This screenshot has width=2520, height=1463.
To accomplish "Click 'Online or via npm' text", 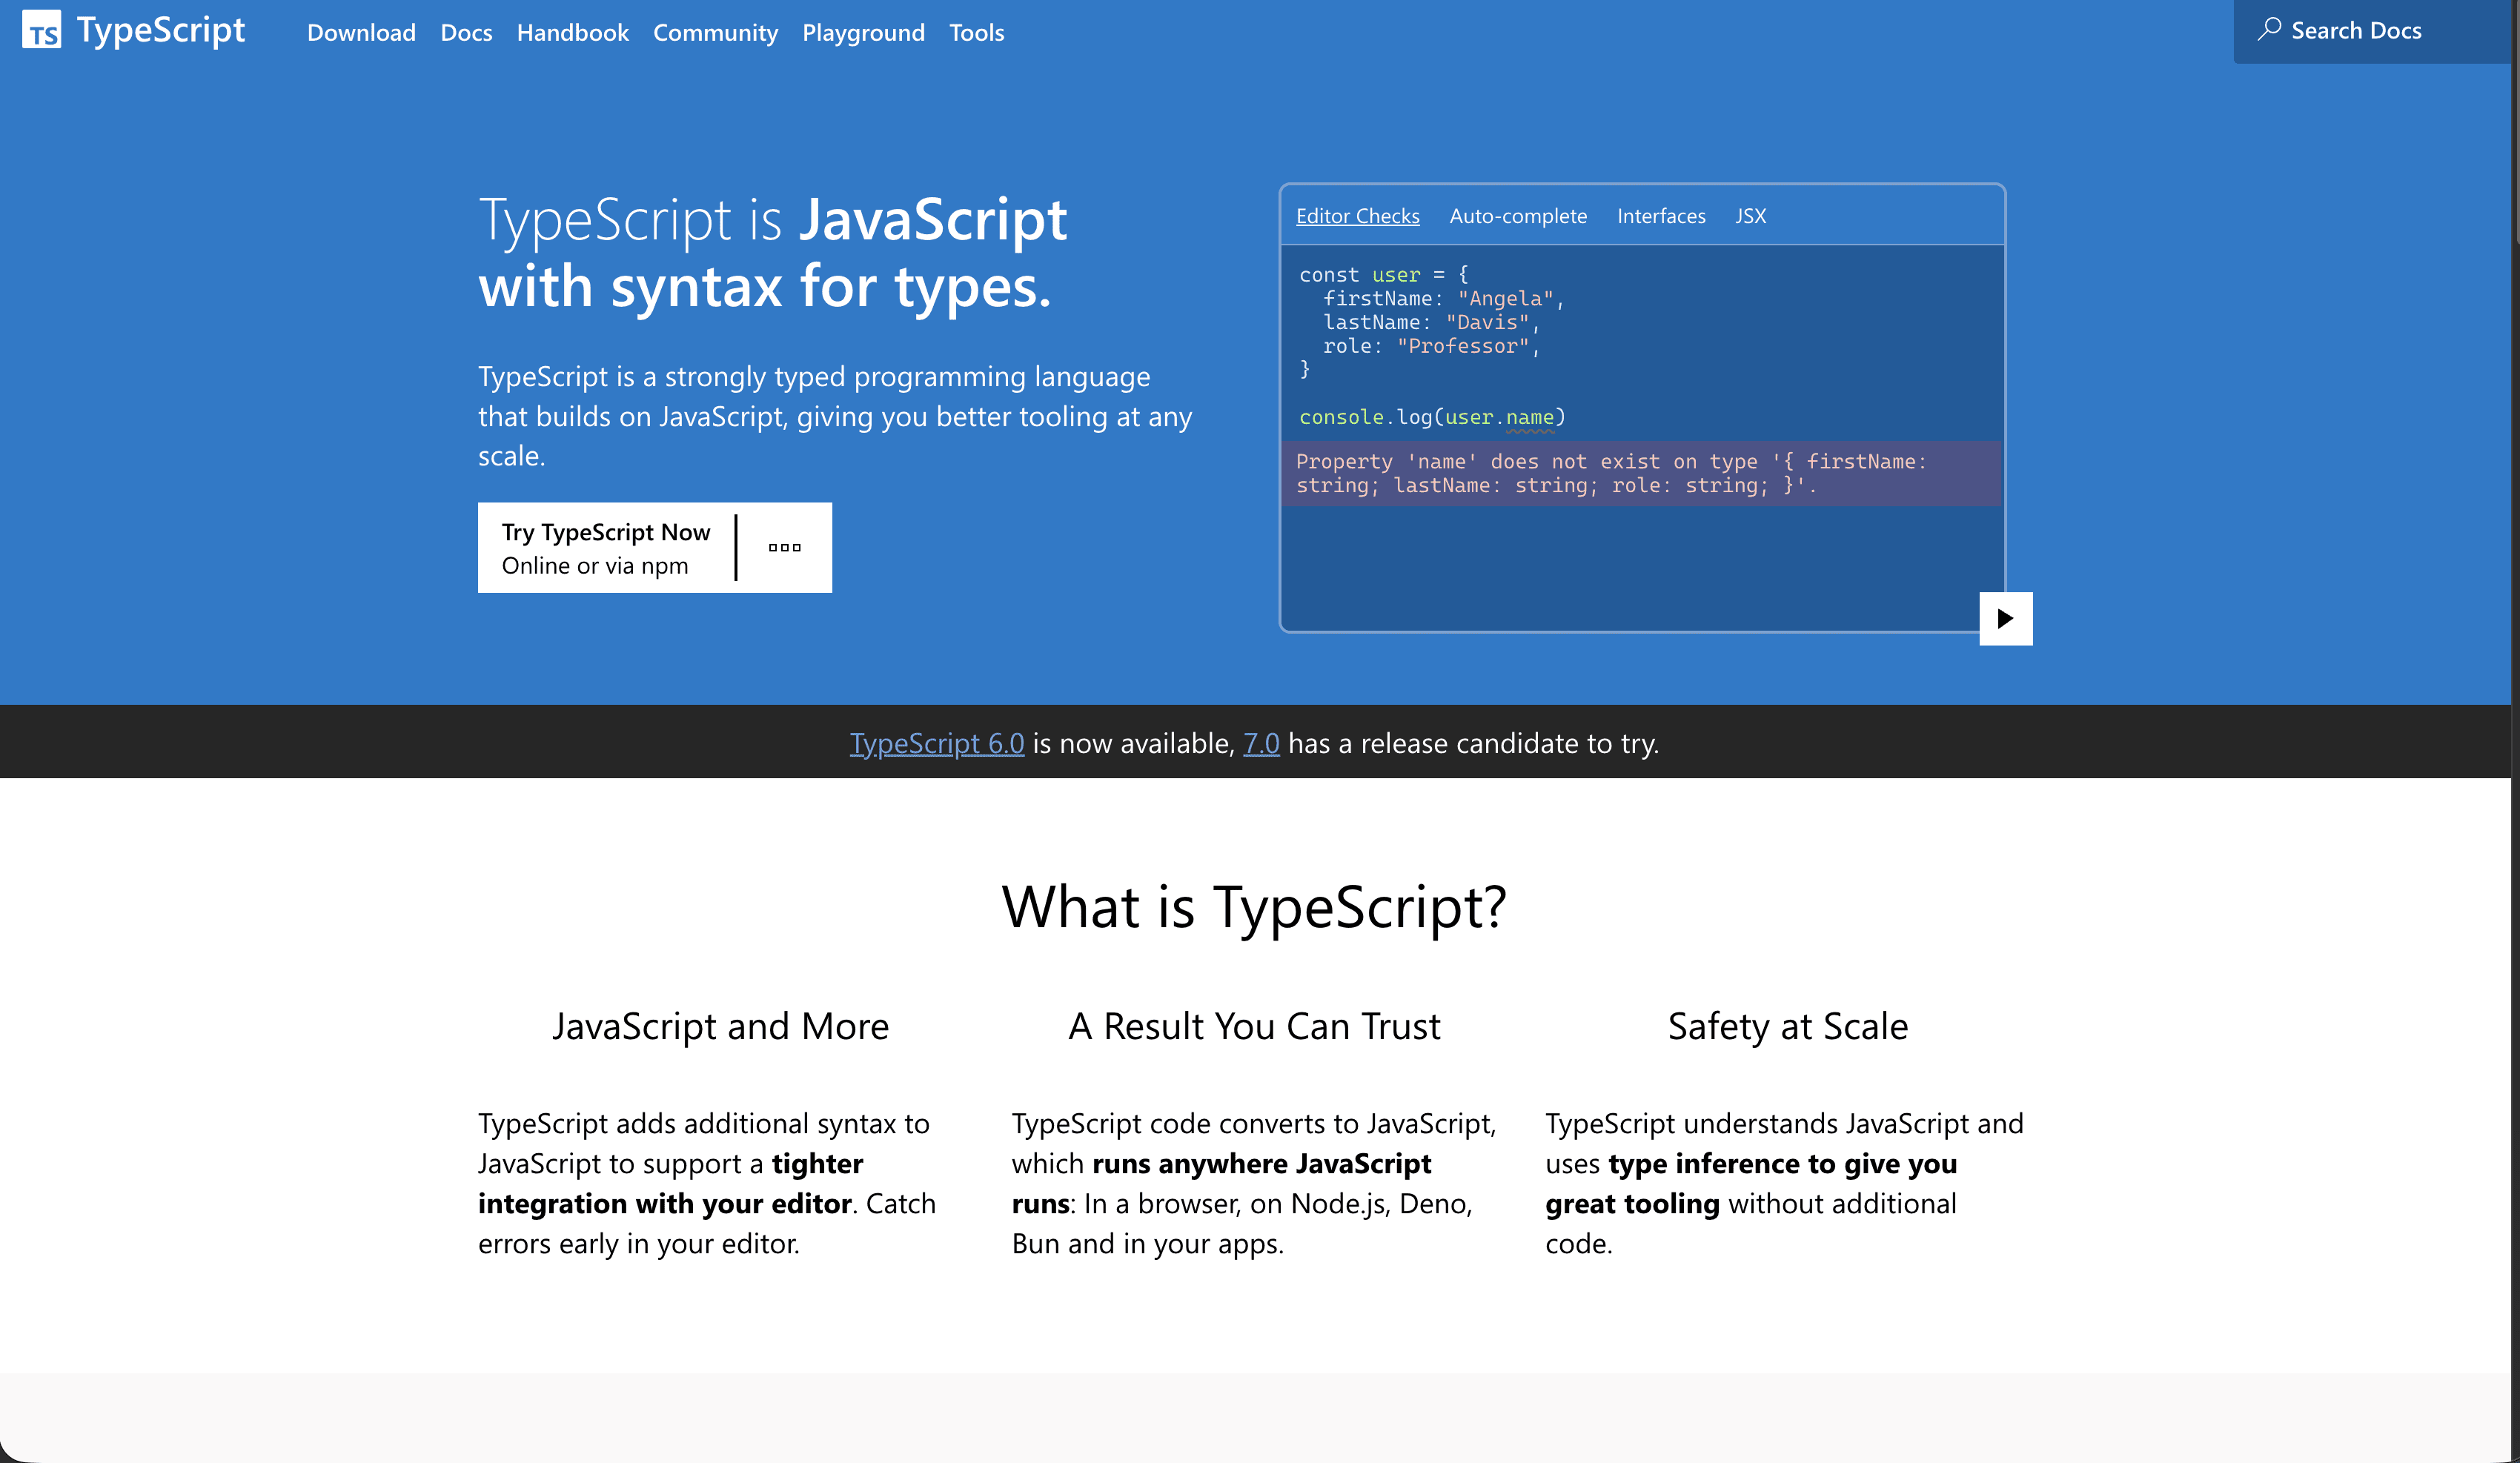I will 595,566.
